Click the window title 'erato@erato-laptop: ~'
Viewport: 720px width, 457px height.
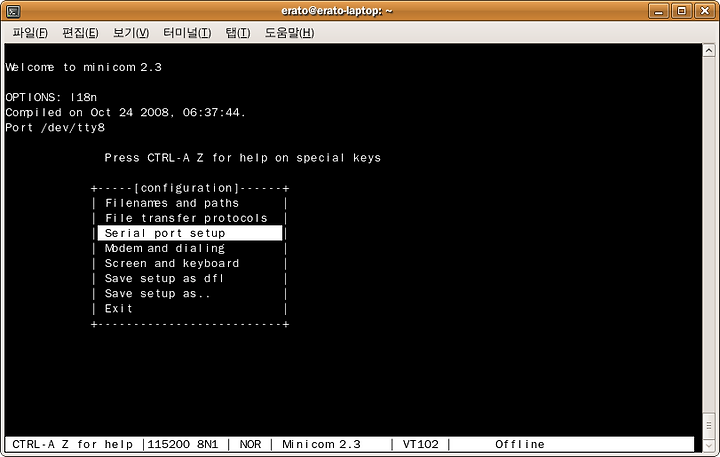tap(337, 11)
